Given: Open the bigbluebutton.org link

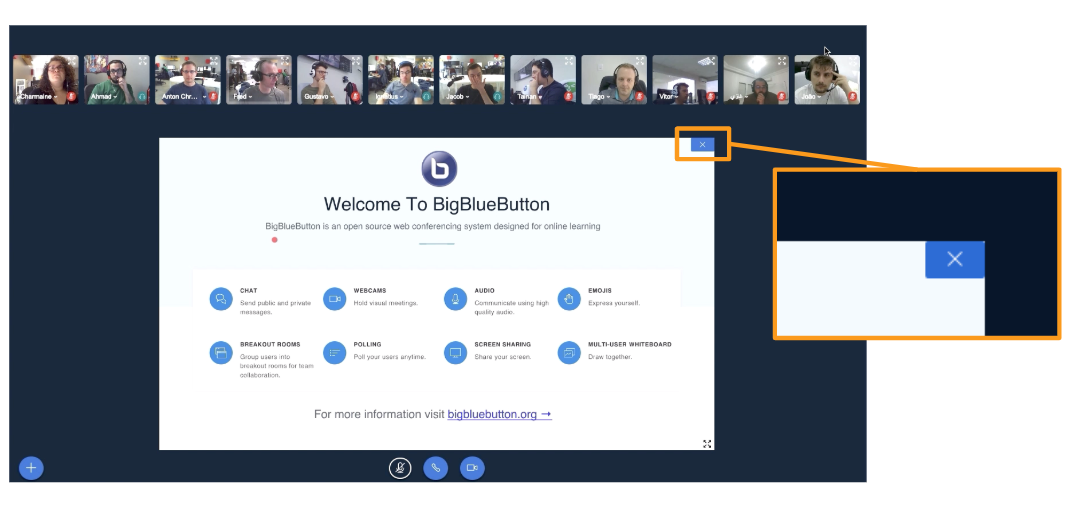Looking at the screenshot, I should 499,414.
